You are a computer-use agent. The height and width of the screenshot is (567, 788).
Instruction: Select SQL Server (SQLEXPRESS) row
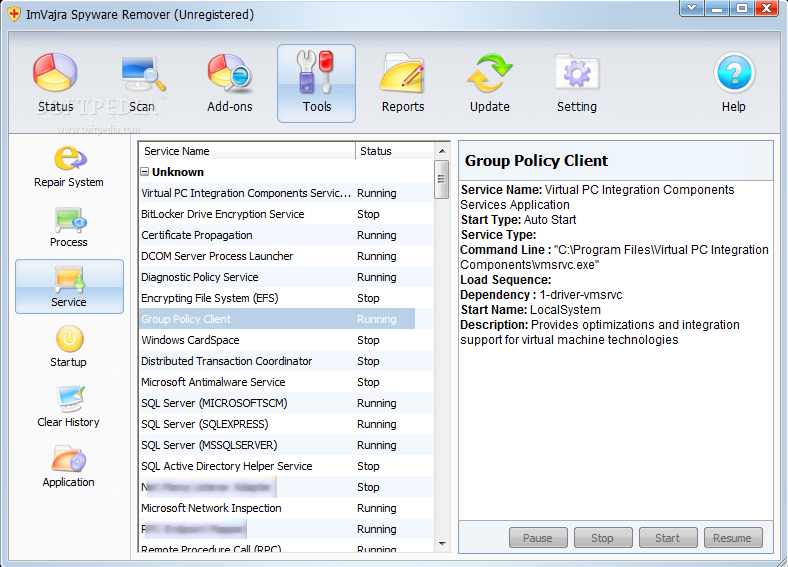[286, 424]
